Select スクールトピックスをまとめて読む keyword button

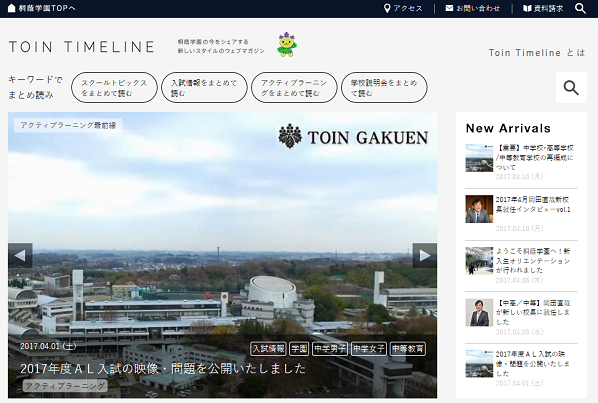pos(114,87)
